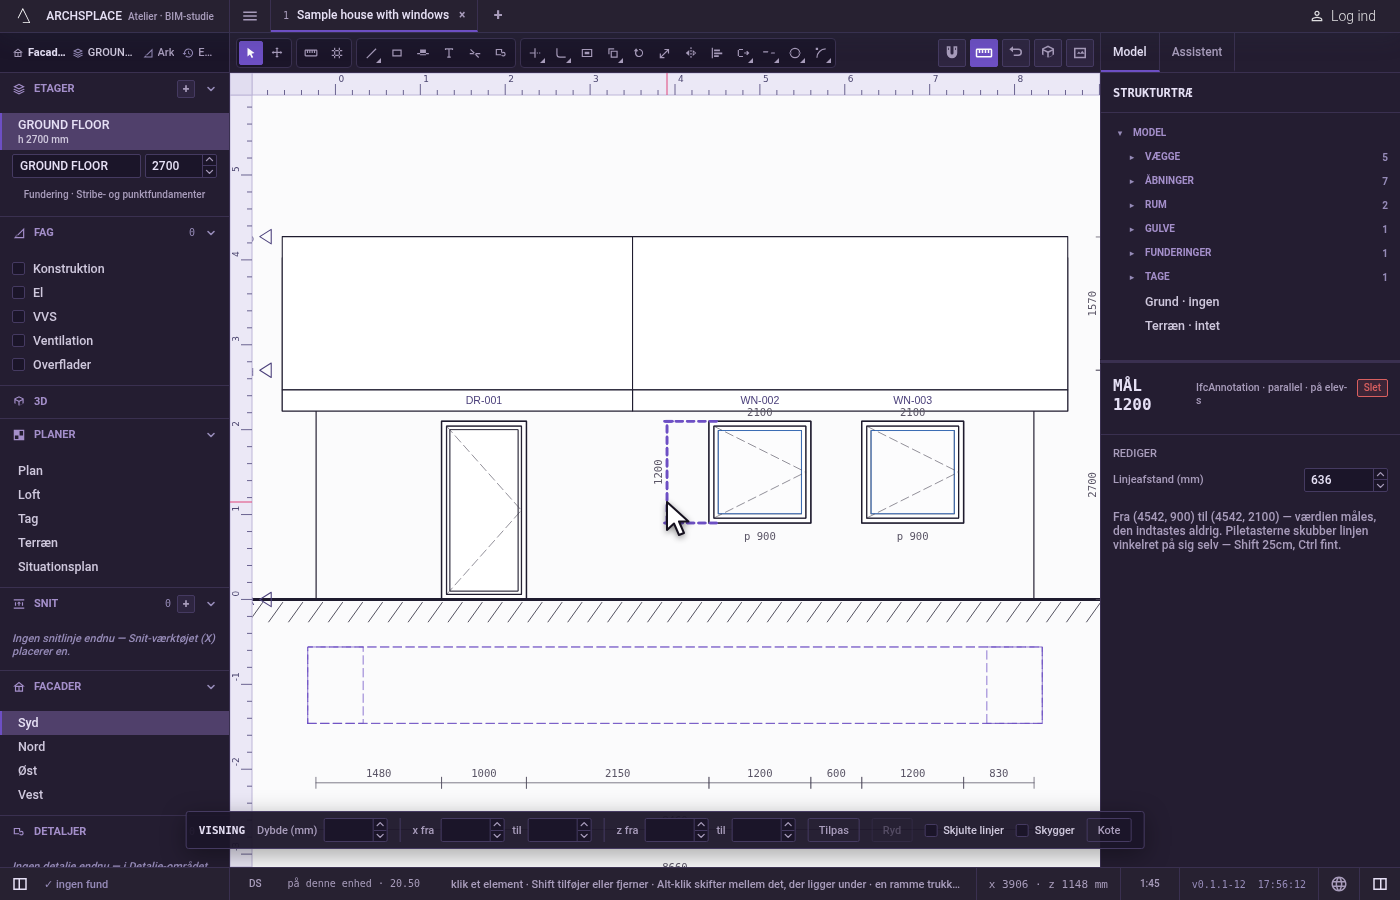Select the Nord facade view
This screenshot has height=900, width=1400.
115,747
